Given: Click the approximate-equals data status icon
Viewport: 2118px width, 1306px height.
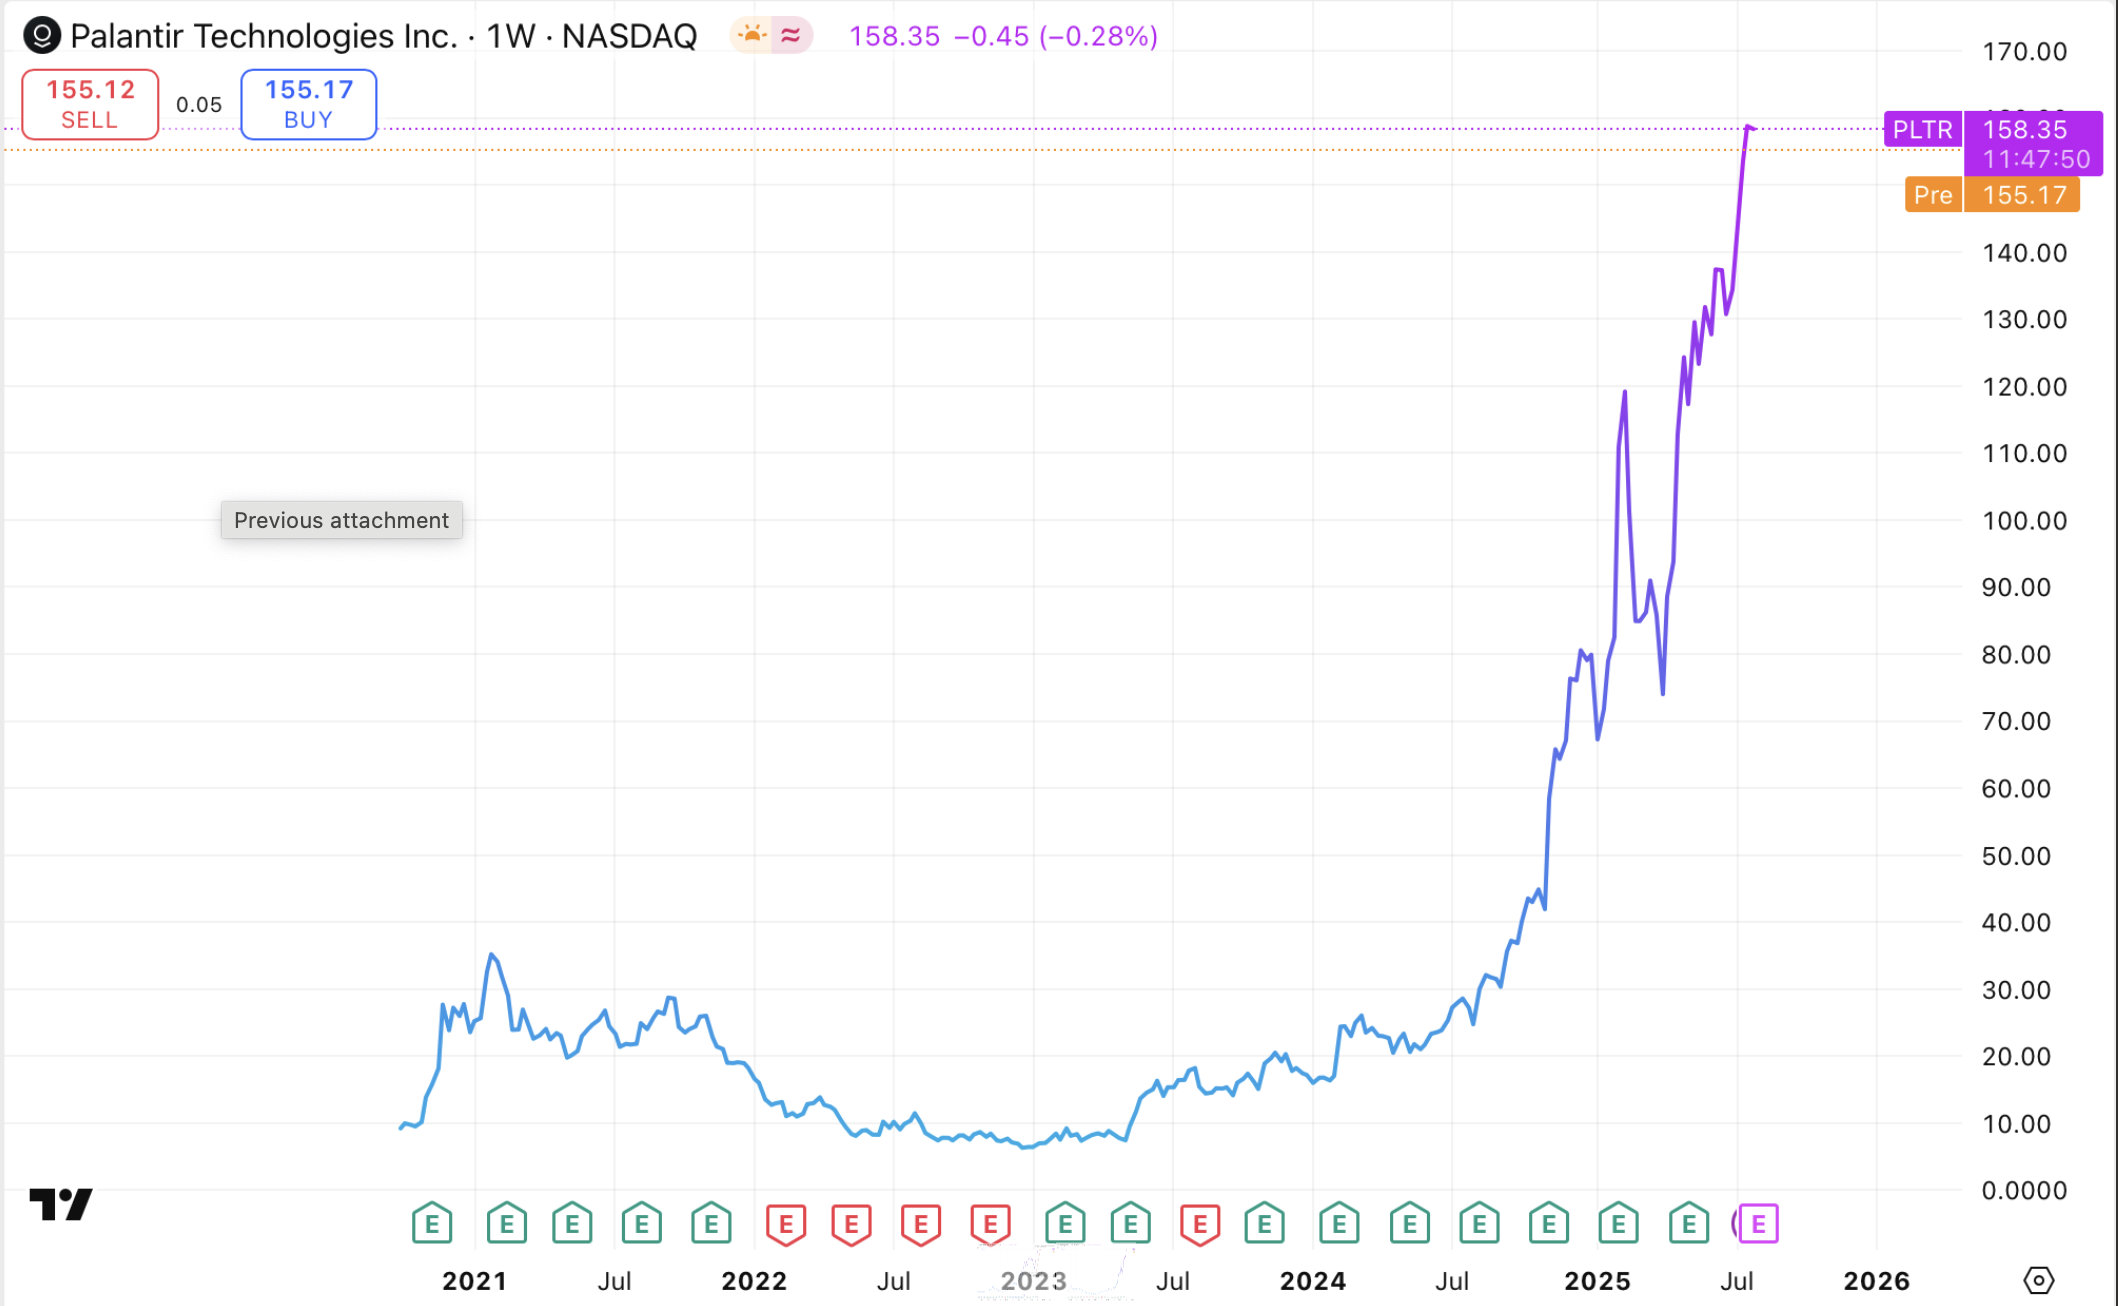Looking at the screenshot, I should tap(791, 36).
